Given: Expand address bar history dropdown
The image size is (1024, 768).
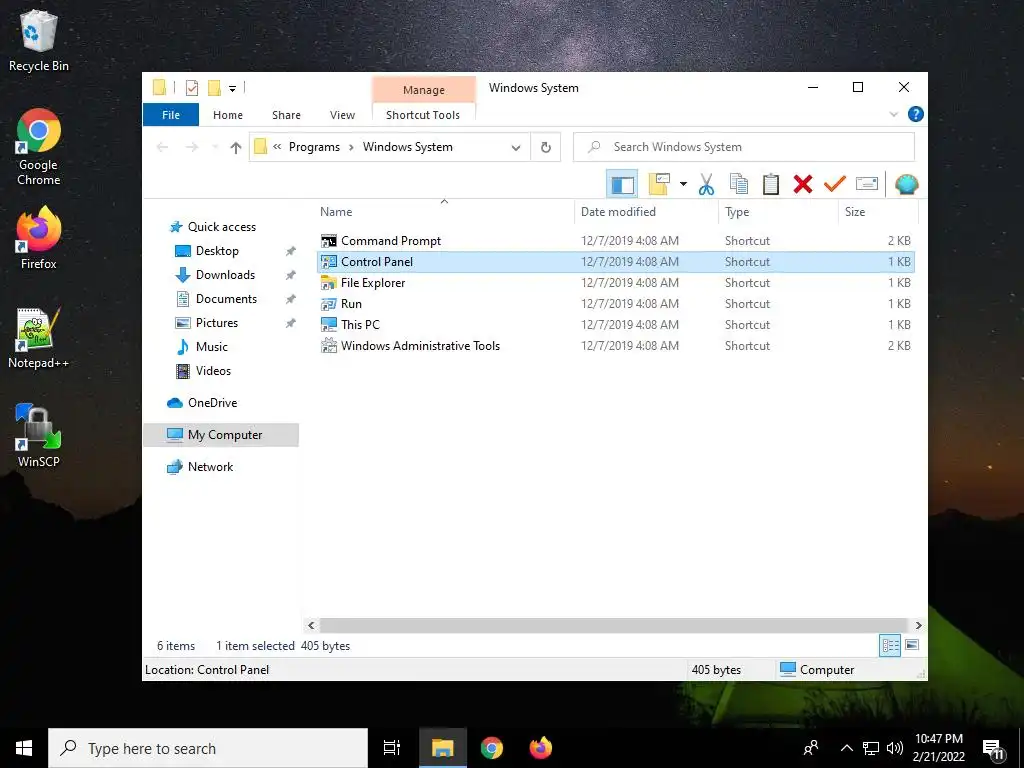Looking at the screenshot, I should point(516,148).
